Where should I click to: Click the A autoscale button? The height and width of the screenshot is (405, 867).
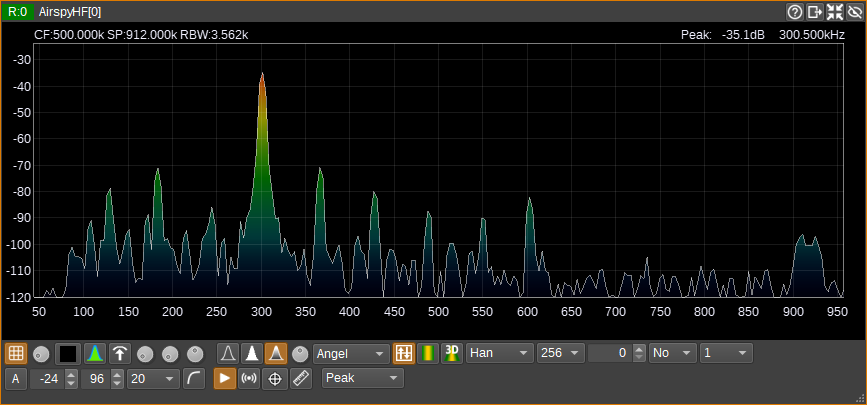(x=16, y=379)
